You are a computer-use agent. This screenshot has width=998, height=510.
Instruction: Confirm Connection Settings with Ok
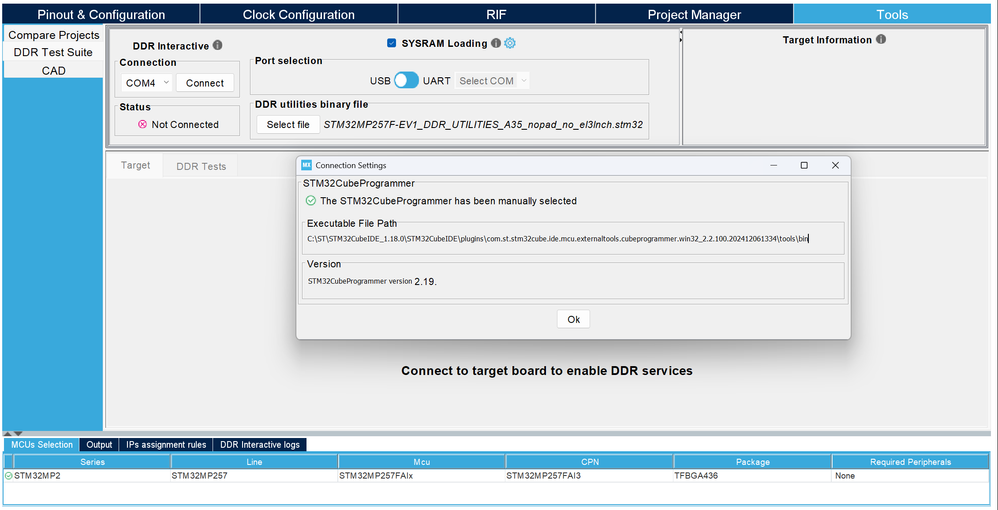tap(573, 320)
